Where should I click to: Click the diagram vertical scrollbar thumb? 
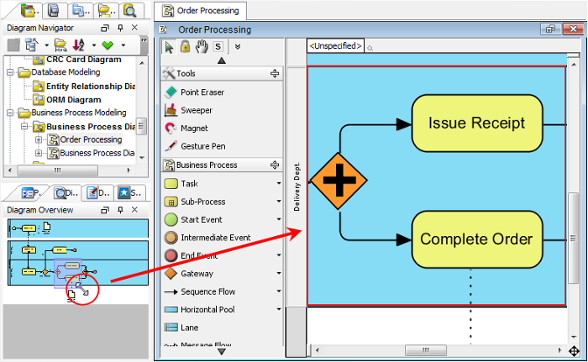coord(573,238)
